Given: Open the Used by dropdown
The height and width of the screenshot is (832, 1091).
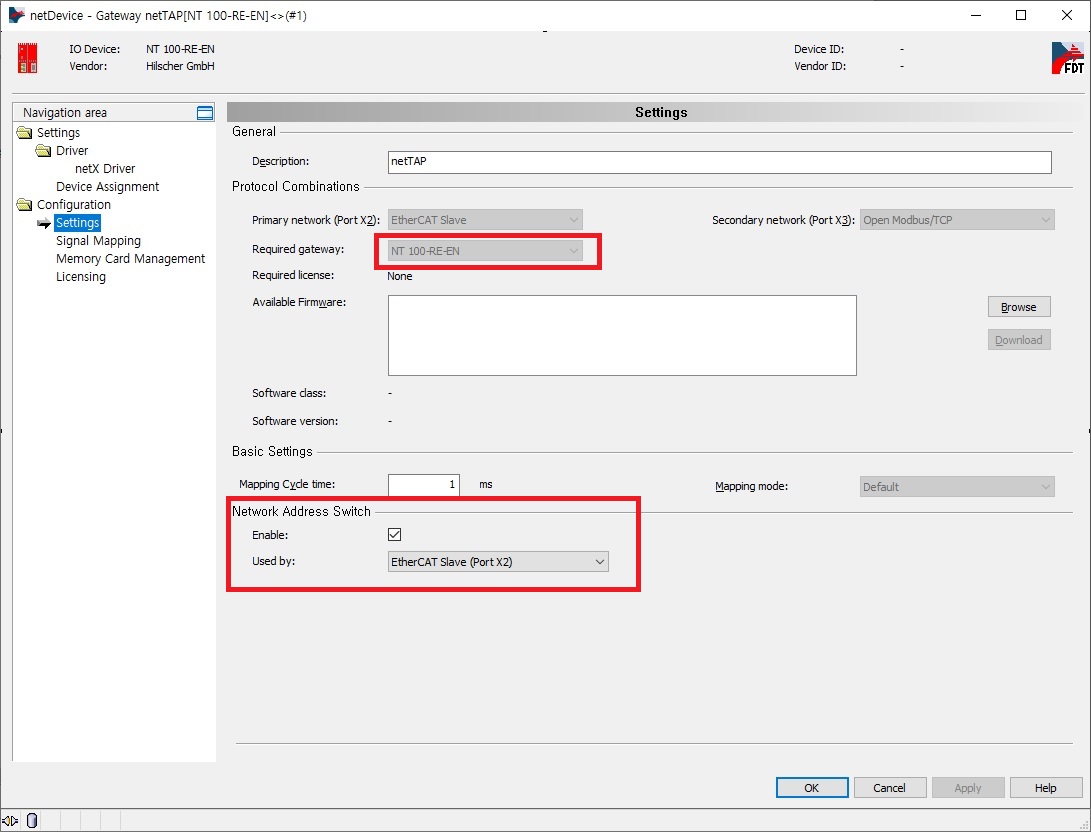Looking at the screenshot, I should click(498, 561).
